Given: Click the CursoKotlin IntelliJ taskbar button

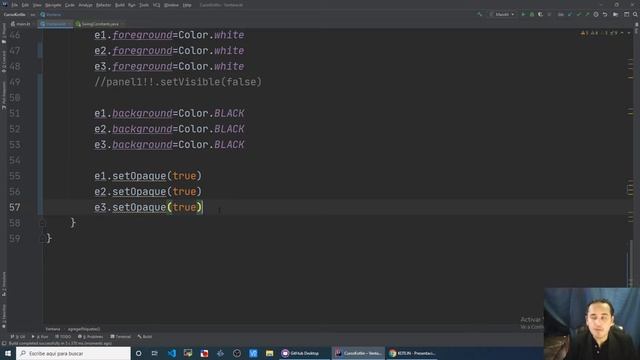Looking at the screenshot, I should coord(358,353).
